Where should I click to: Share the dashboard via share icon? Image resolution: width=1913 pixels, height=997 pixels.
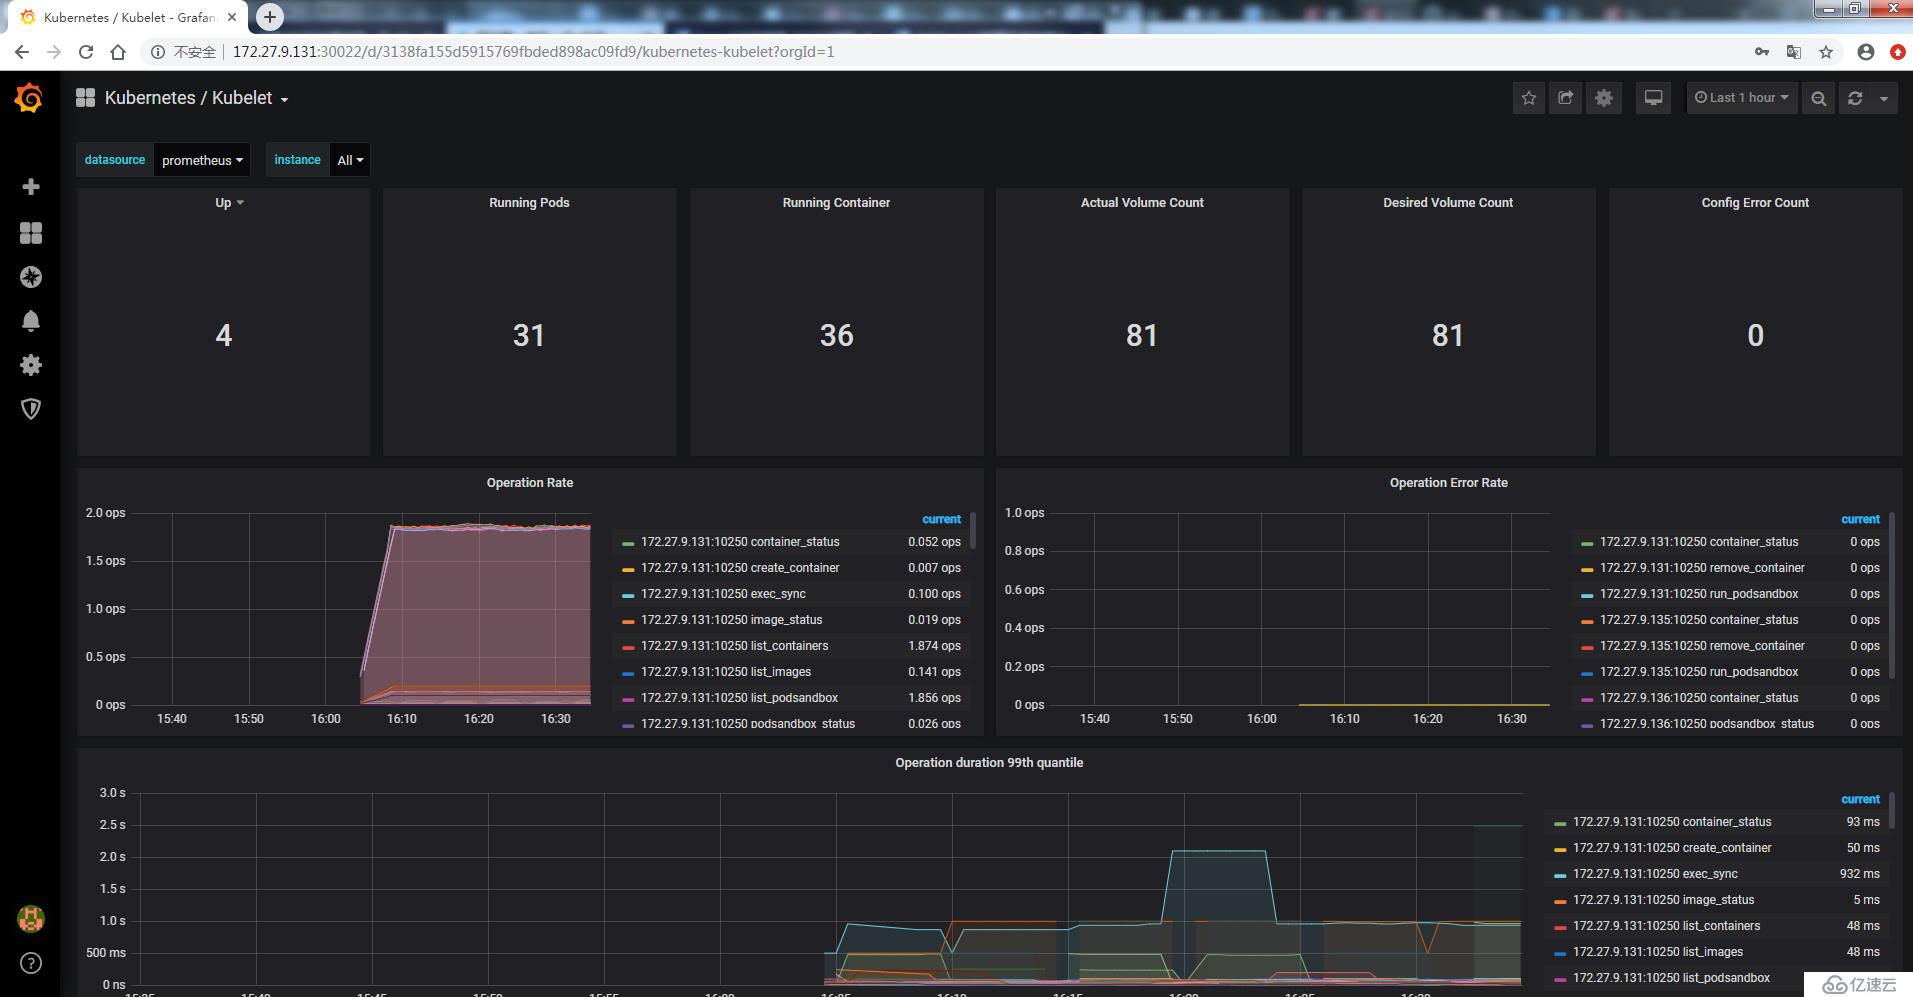(1566, 98)
